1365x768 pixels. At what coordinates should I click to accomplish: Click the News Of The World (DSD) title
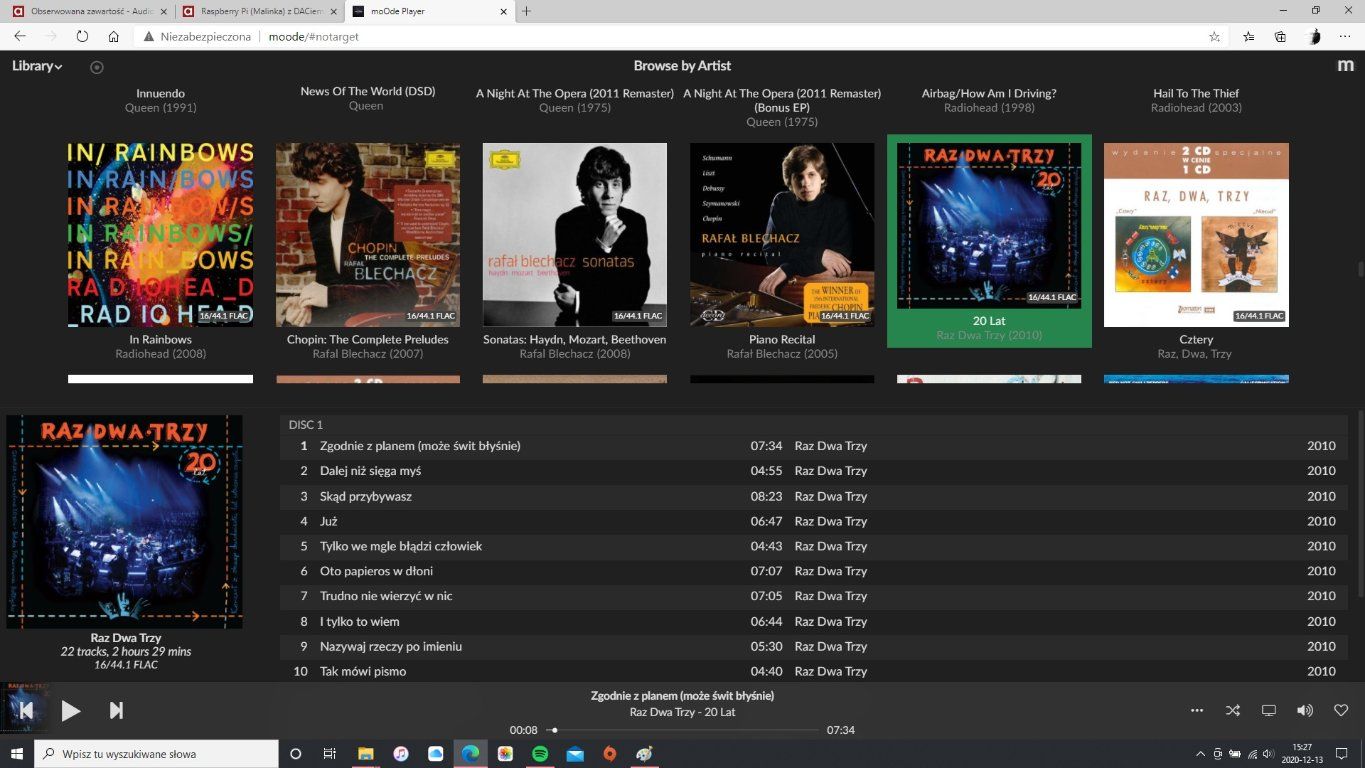click(x=368, y=91)
